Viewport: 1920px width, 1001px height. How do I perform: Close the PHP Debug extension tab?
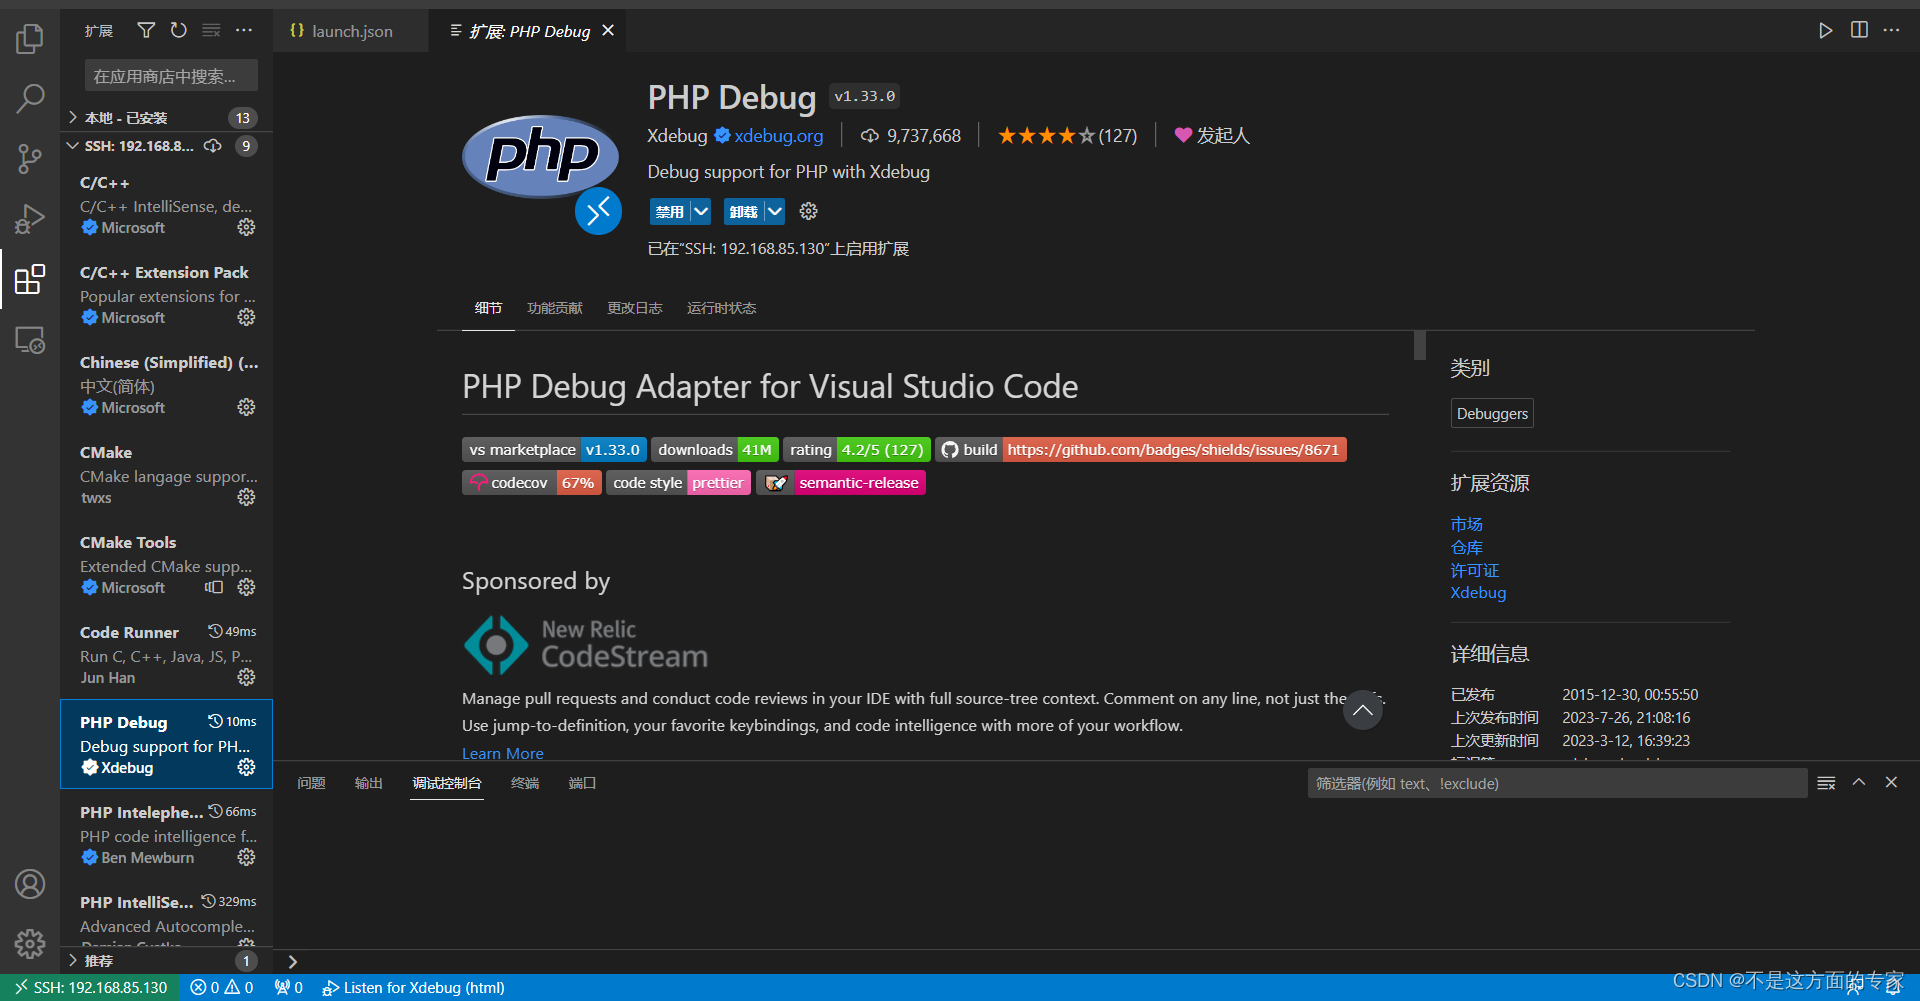608,31
